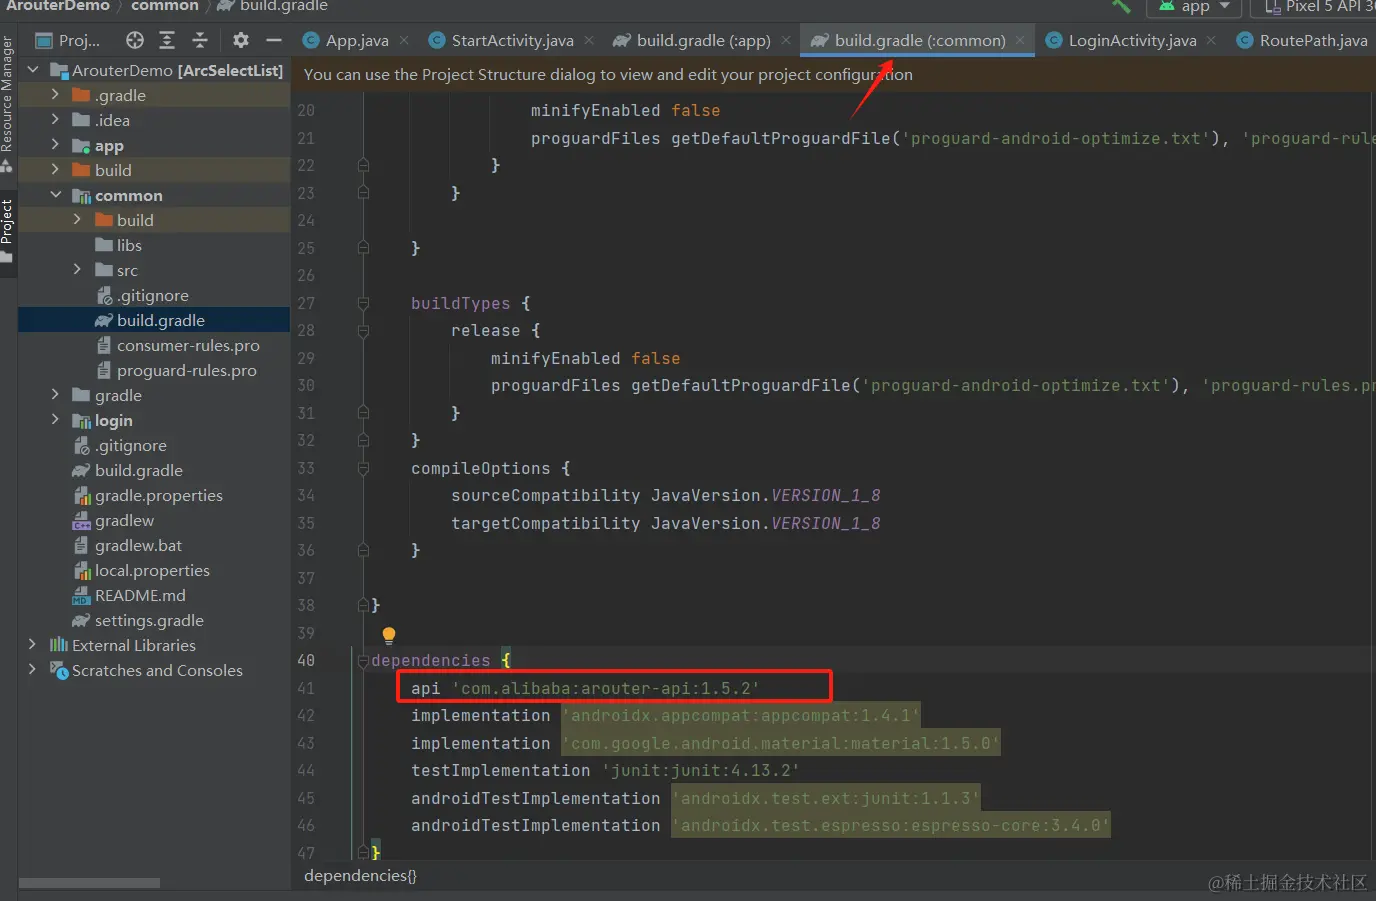
Task: Click the Project Structure notification banner text
Action: pos(608,75)
